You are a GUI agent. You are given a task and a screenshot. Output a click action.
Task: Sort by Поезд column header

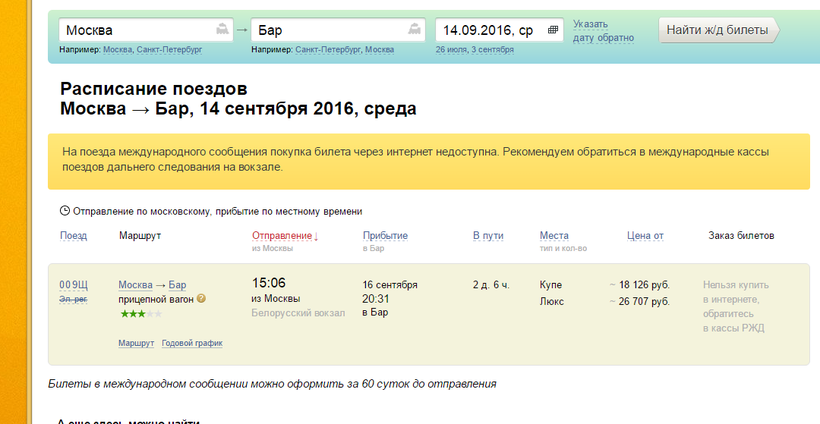coord(73,236)
